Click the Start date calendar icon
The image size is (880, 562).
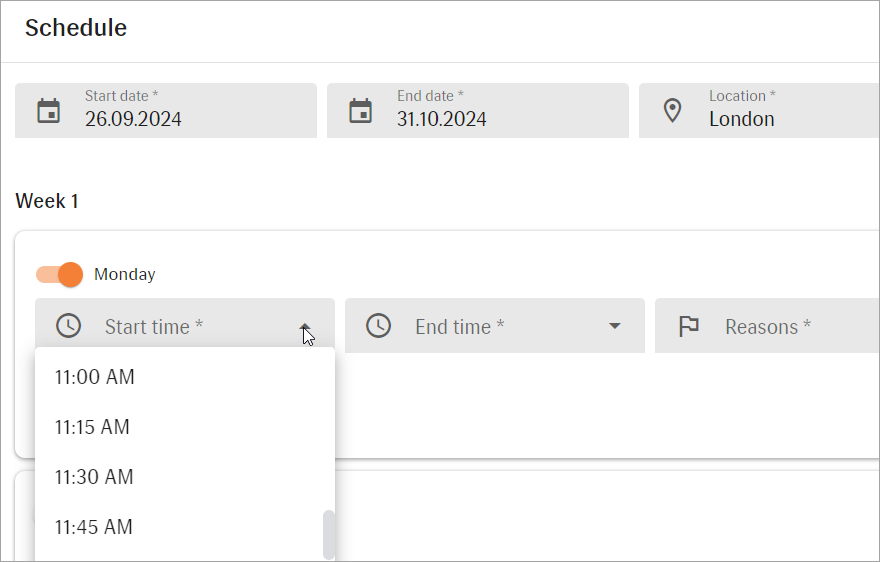point(48,110)
